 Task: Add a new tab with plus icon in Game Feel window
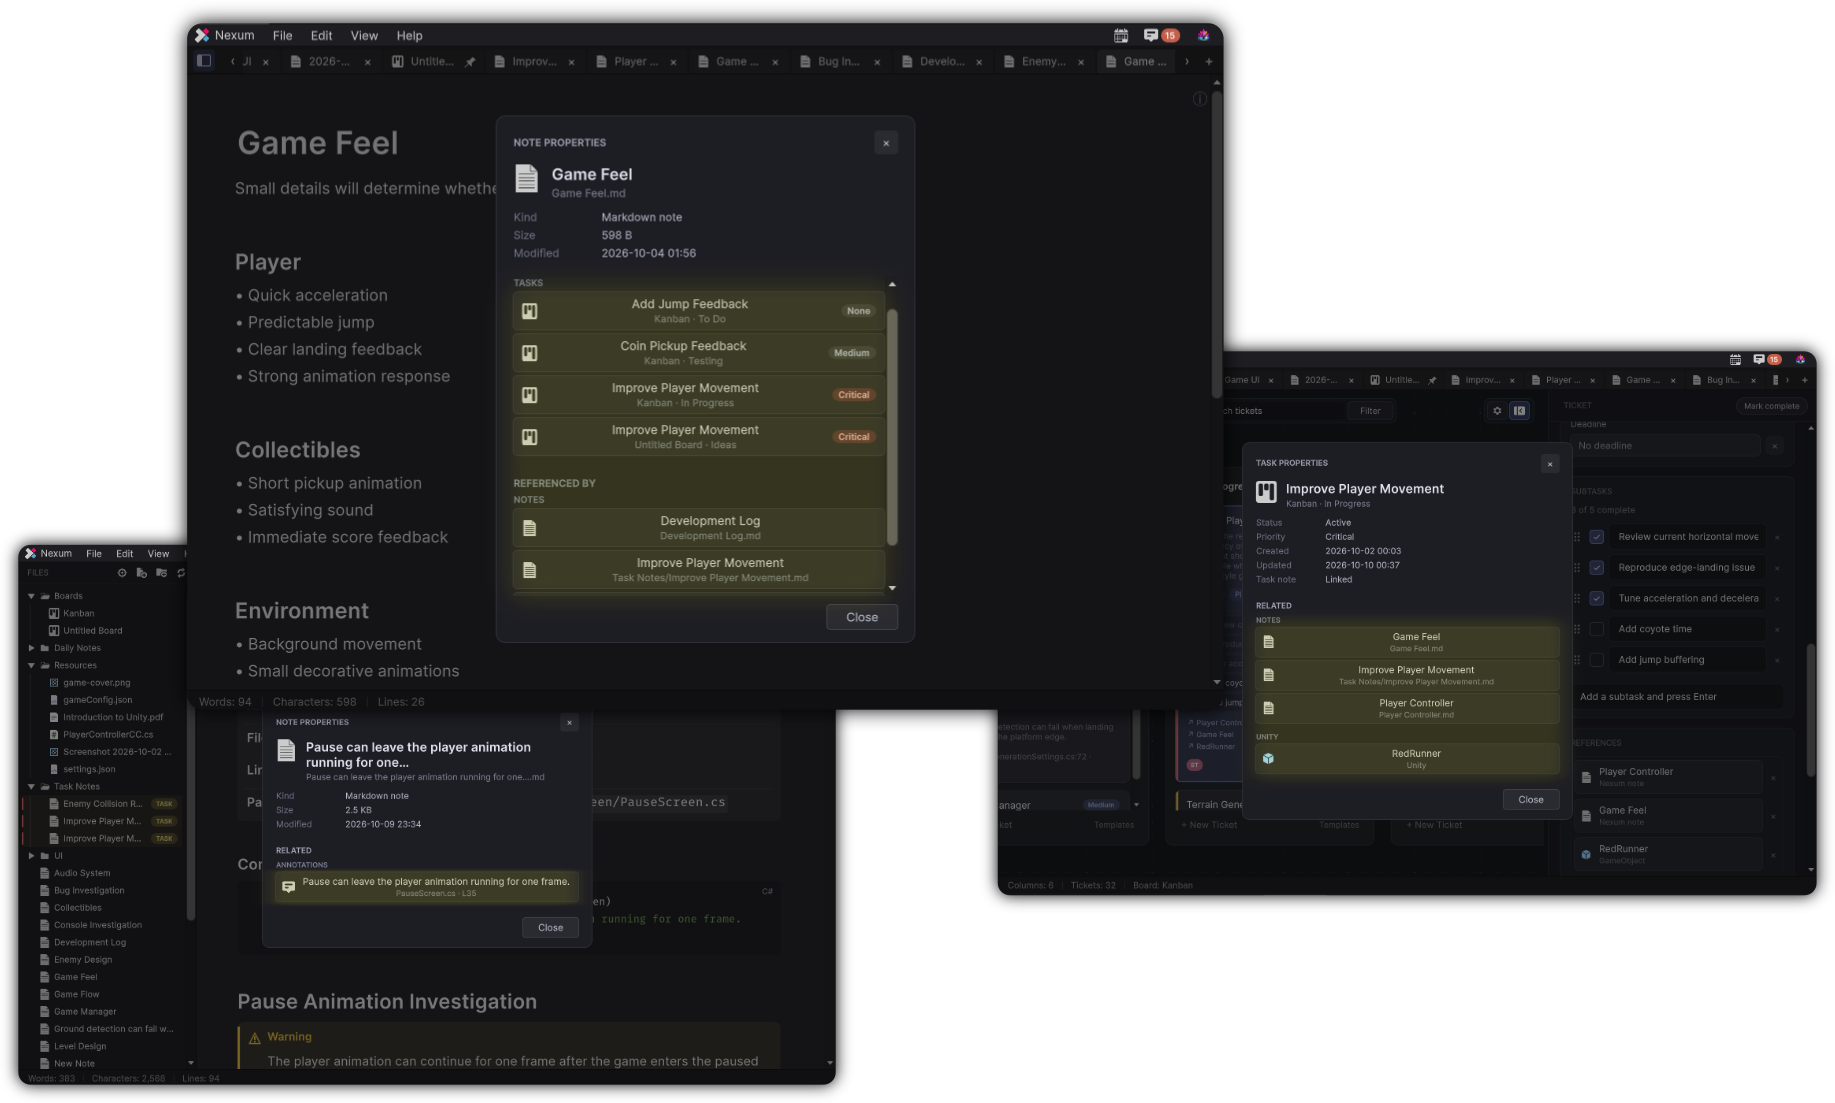[1208, 62]
